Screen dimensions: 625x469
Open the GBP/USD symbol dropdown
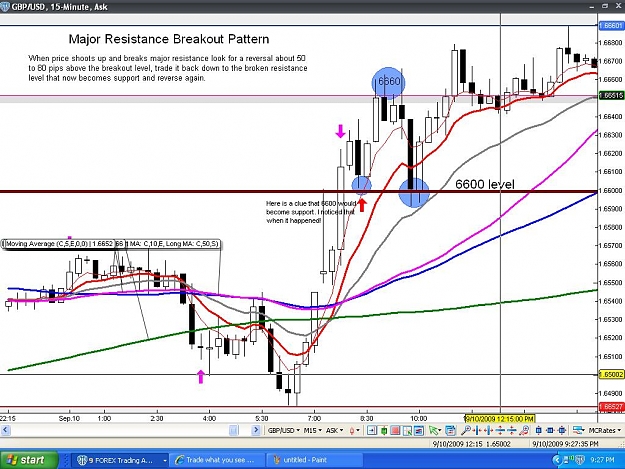click(x=284, y=430)
